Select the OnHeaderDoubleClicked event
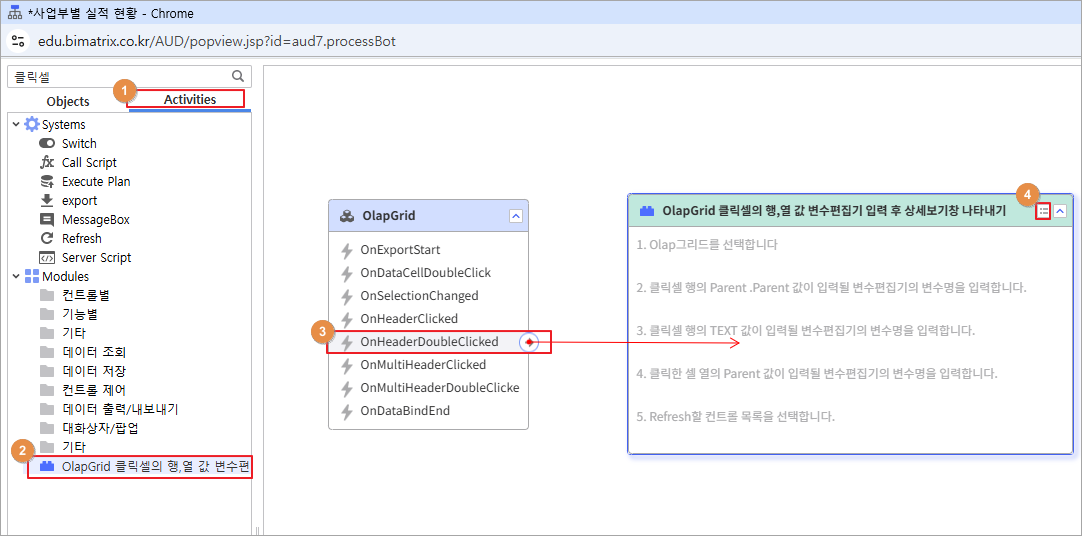1082x536 pixels. [x=429, y=341]
